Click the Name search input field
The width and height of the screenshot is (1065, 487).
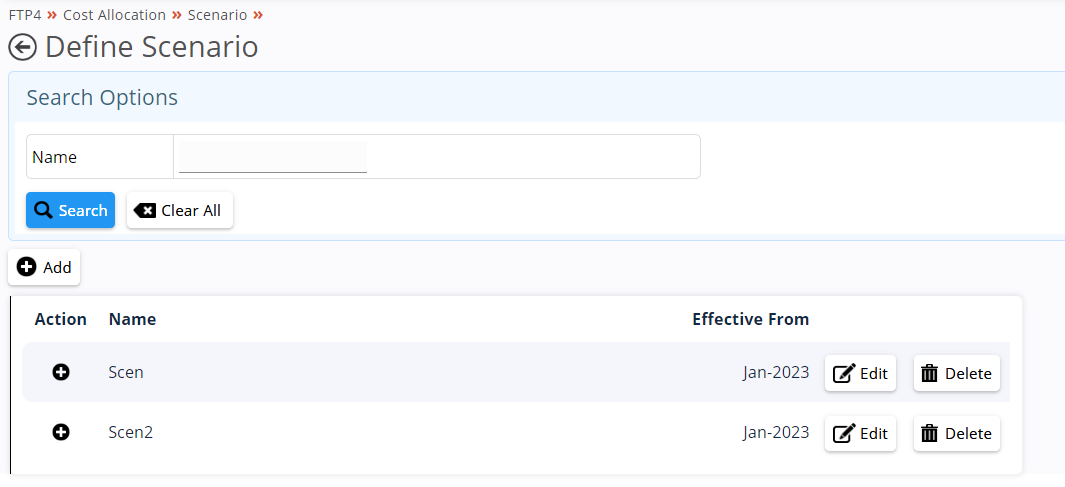click(x=273, y=157)
